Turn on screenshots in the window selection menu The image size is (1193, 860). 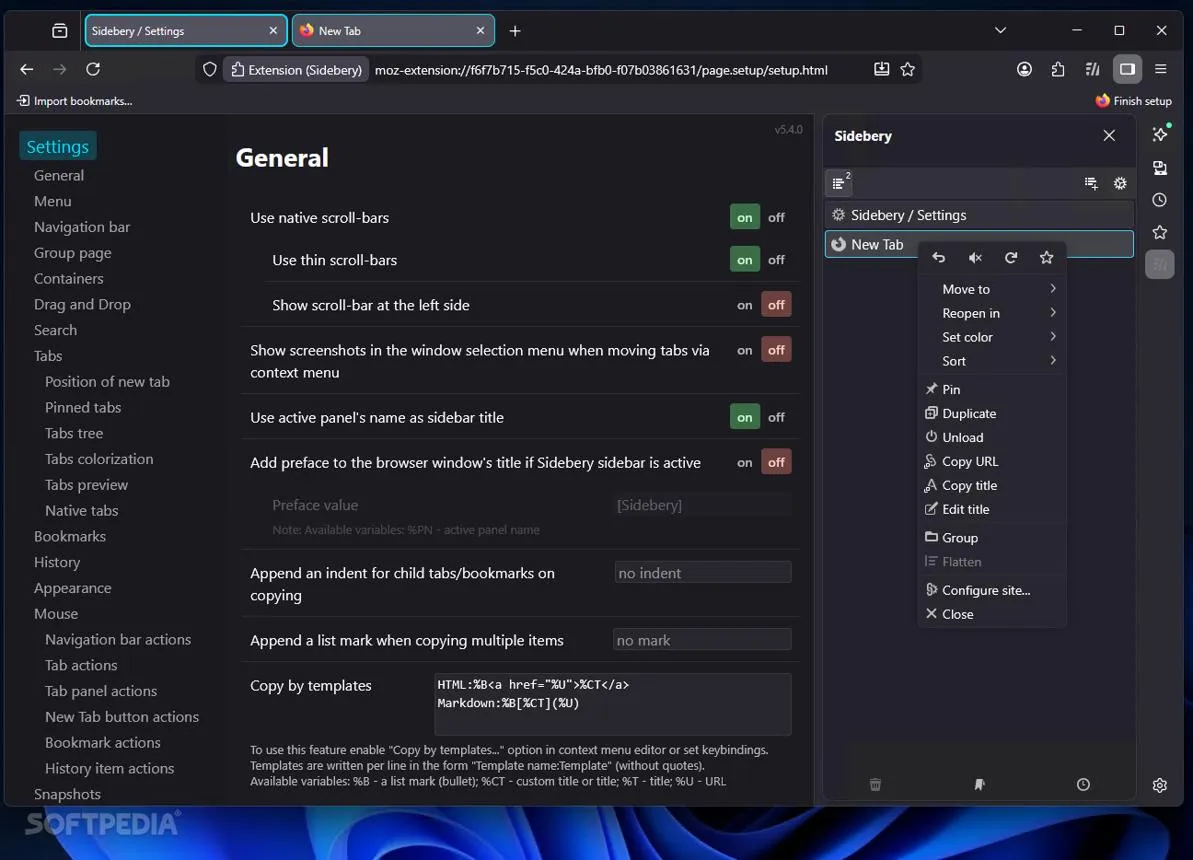pos(744,350)
